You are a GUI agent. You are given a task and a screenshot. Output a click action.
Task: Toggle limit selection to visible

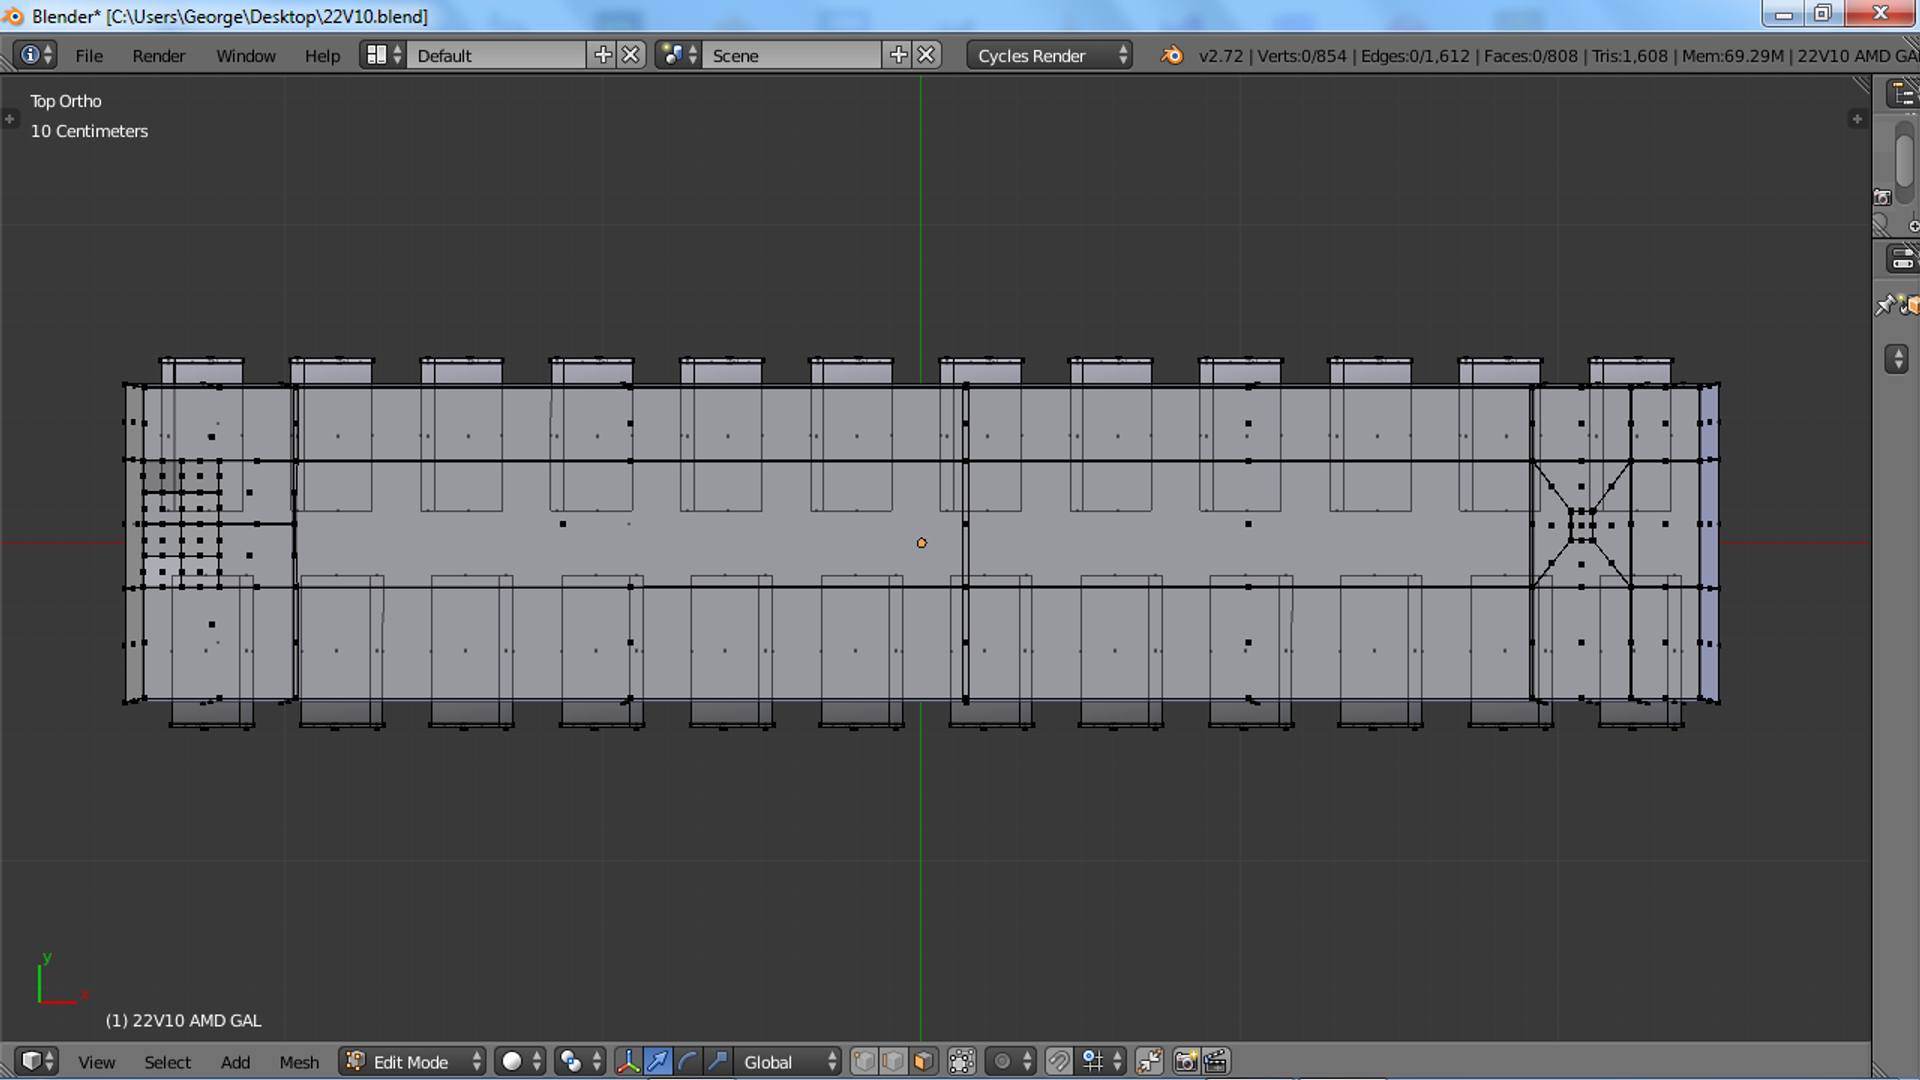961,1062
